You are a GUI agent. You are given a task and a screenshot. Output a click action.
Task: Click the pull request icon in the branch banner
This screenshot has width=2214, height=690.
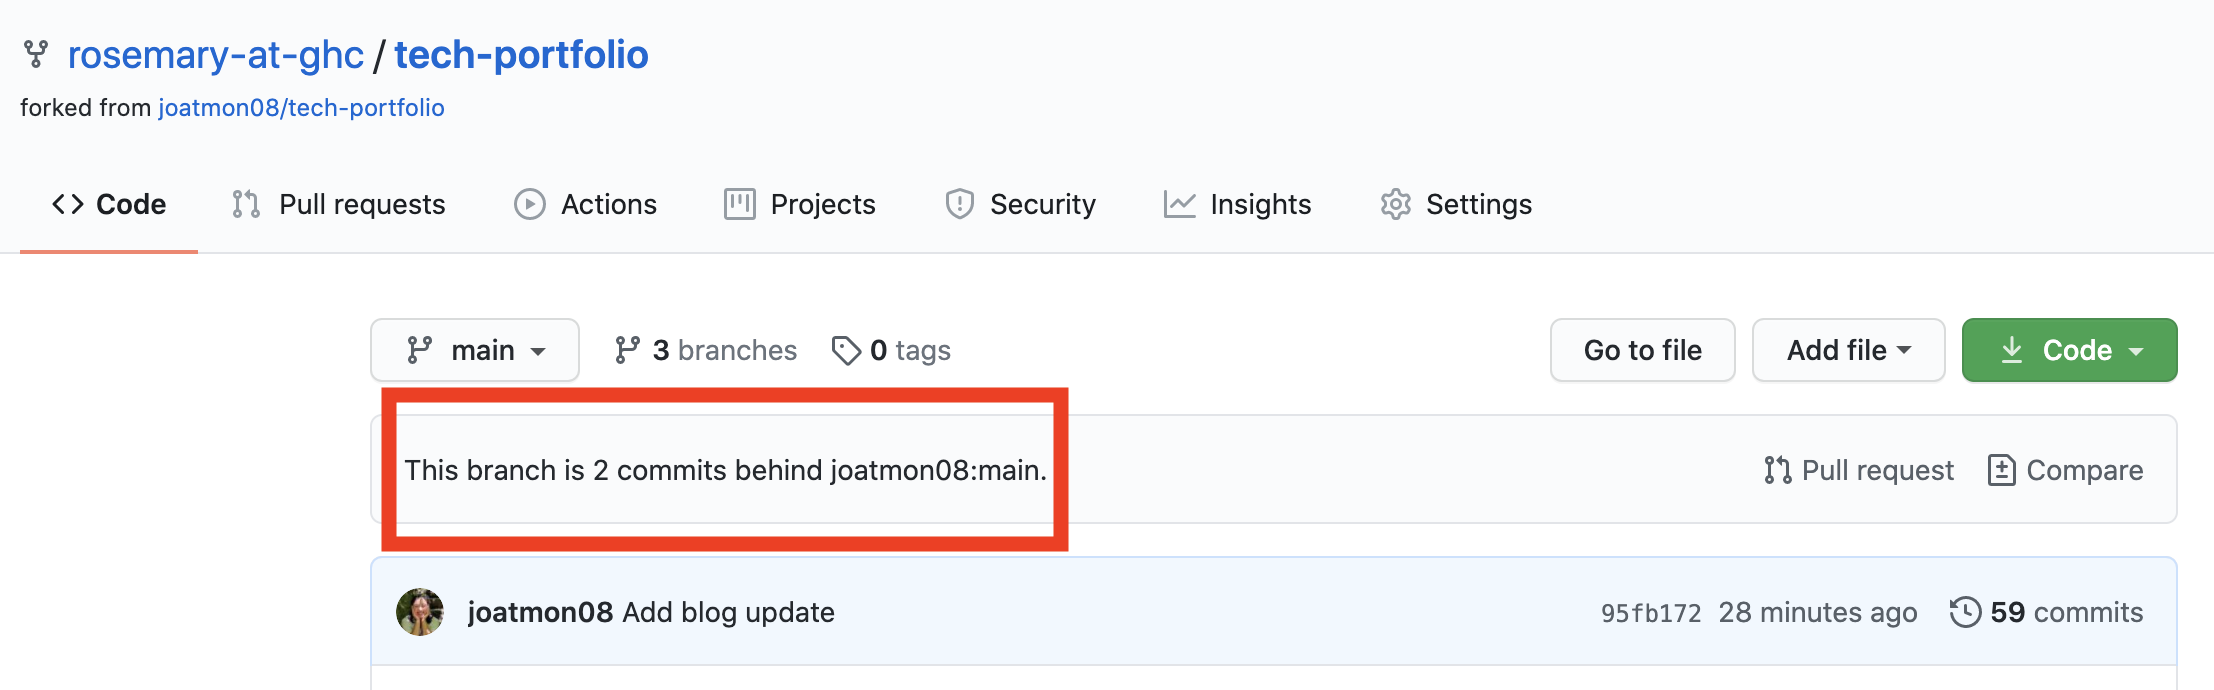click(1778, 470)
